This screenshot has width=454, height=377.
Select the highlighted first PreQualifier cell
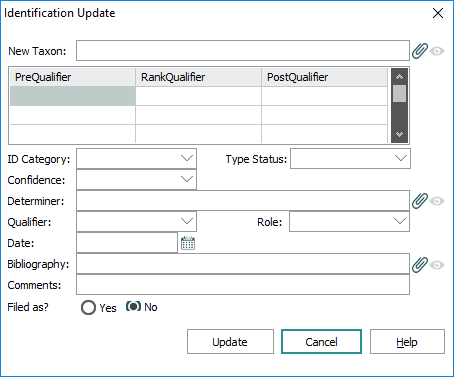[x=73, y=96]
